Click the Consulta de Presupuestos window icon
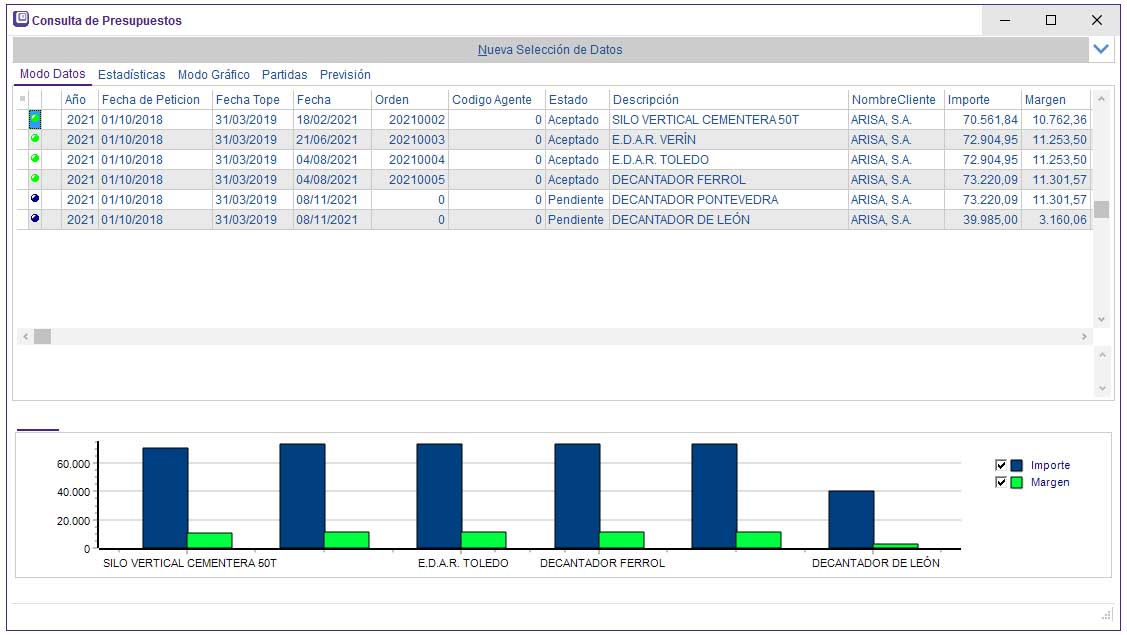The width and height of the screenshot is (1127, 635). 21,19
